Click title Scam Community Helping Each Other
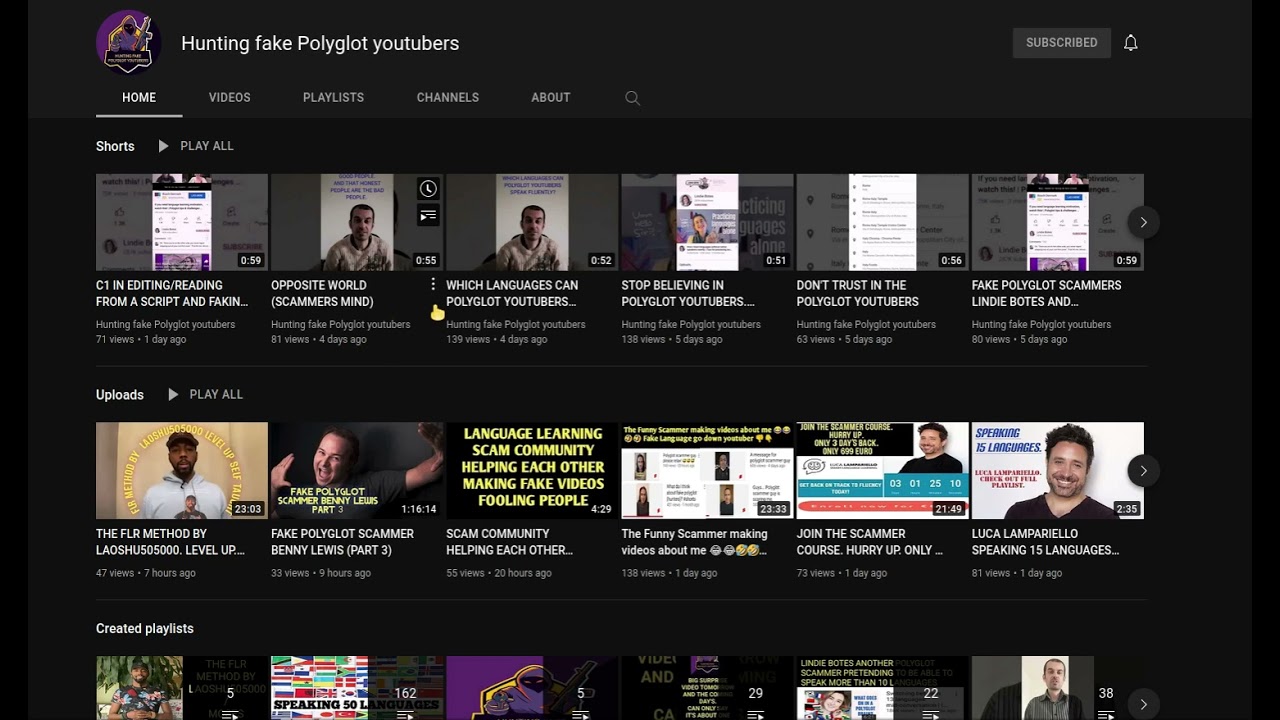 (510, 542)
